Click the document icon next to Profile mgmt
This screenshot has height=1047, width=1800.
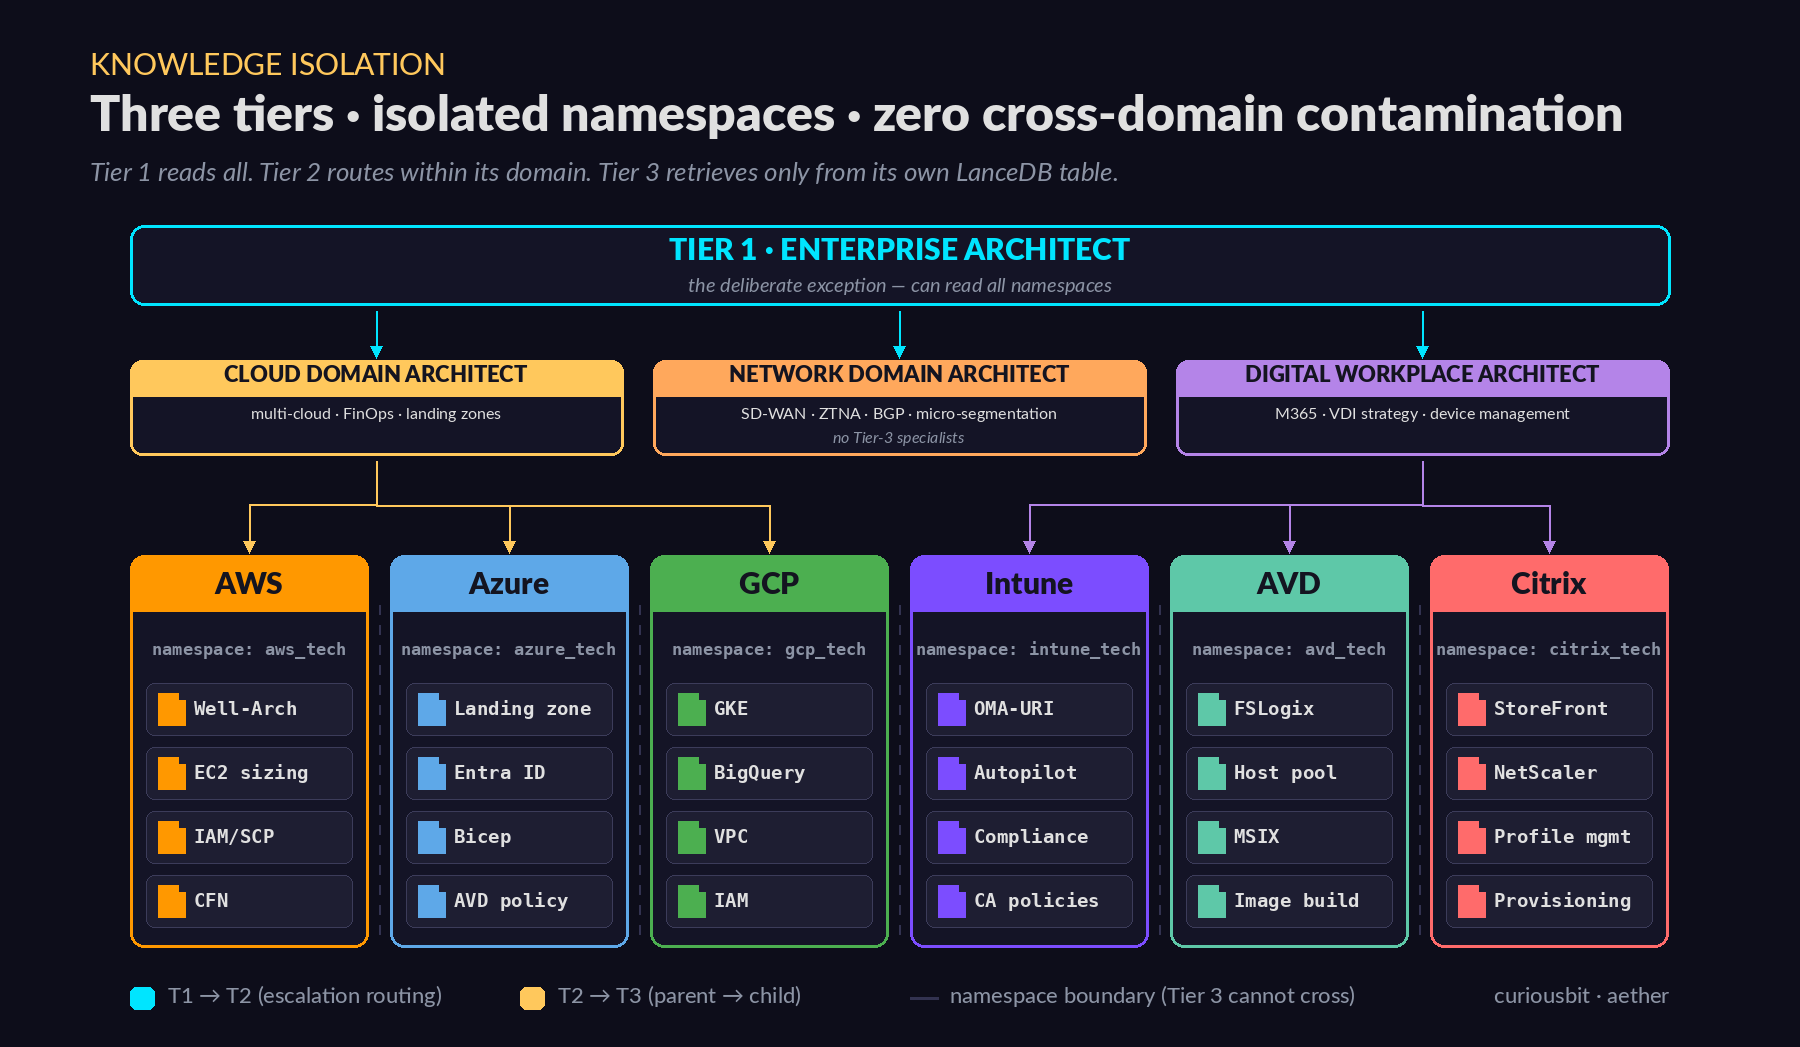click(1472, 837)
